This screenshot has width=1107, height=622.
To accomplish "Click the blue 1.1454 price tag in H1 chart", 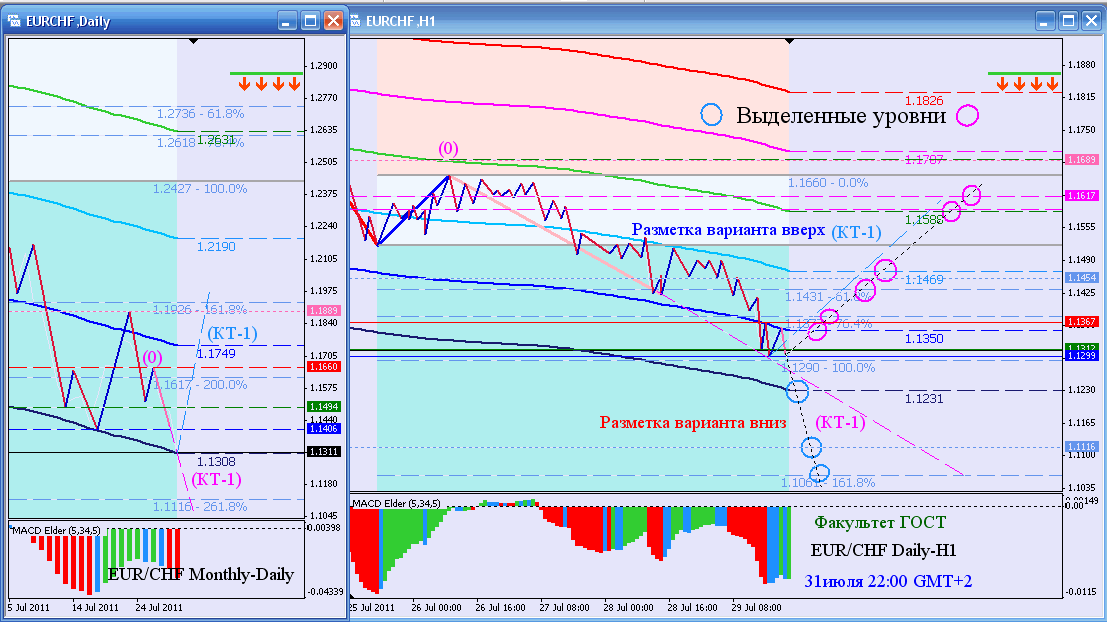I will tap(1082, 278).
